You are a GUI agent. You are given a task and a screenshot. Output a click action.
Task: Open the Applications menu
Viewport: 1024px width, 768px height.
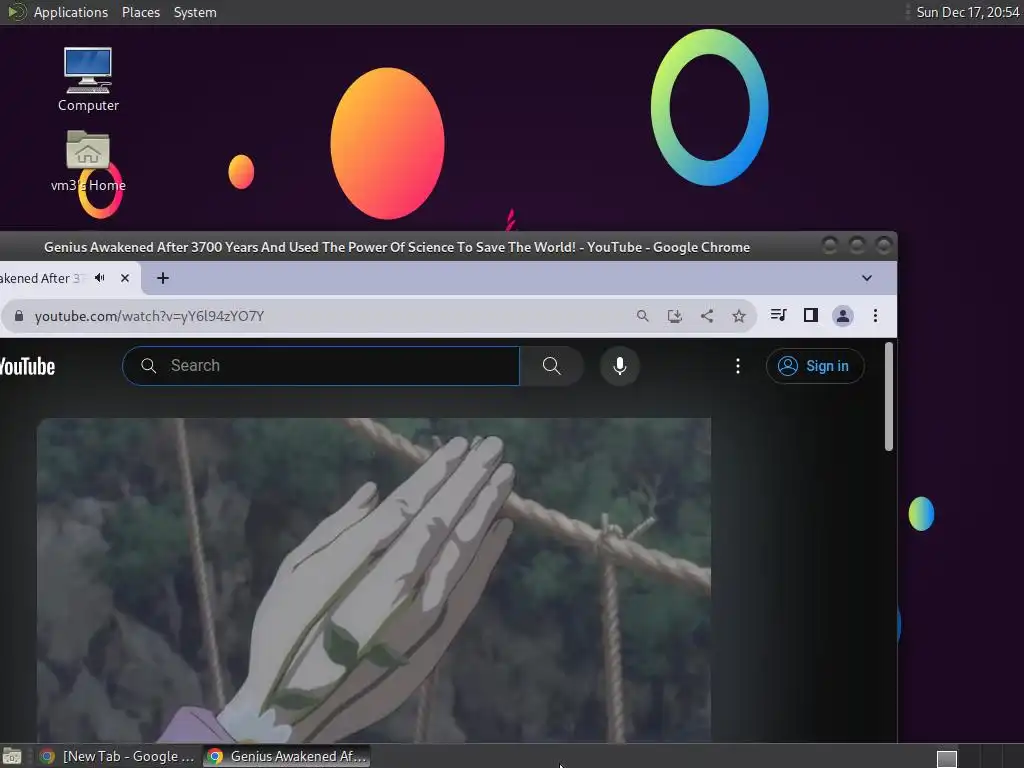click(71, 12)
